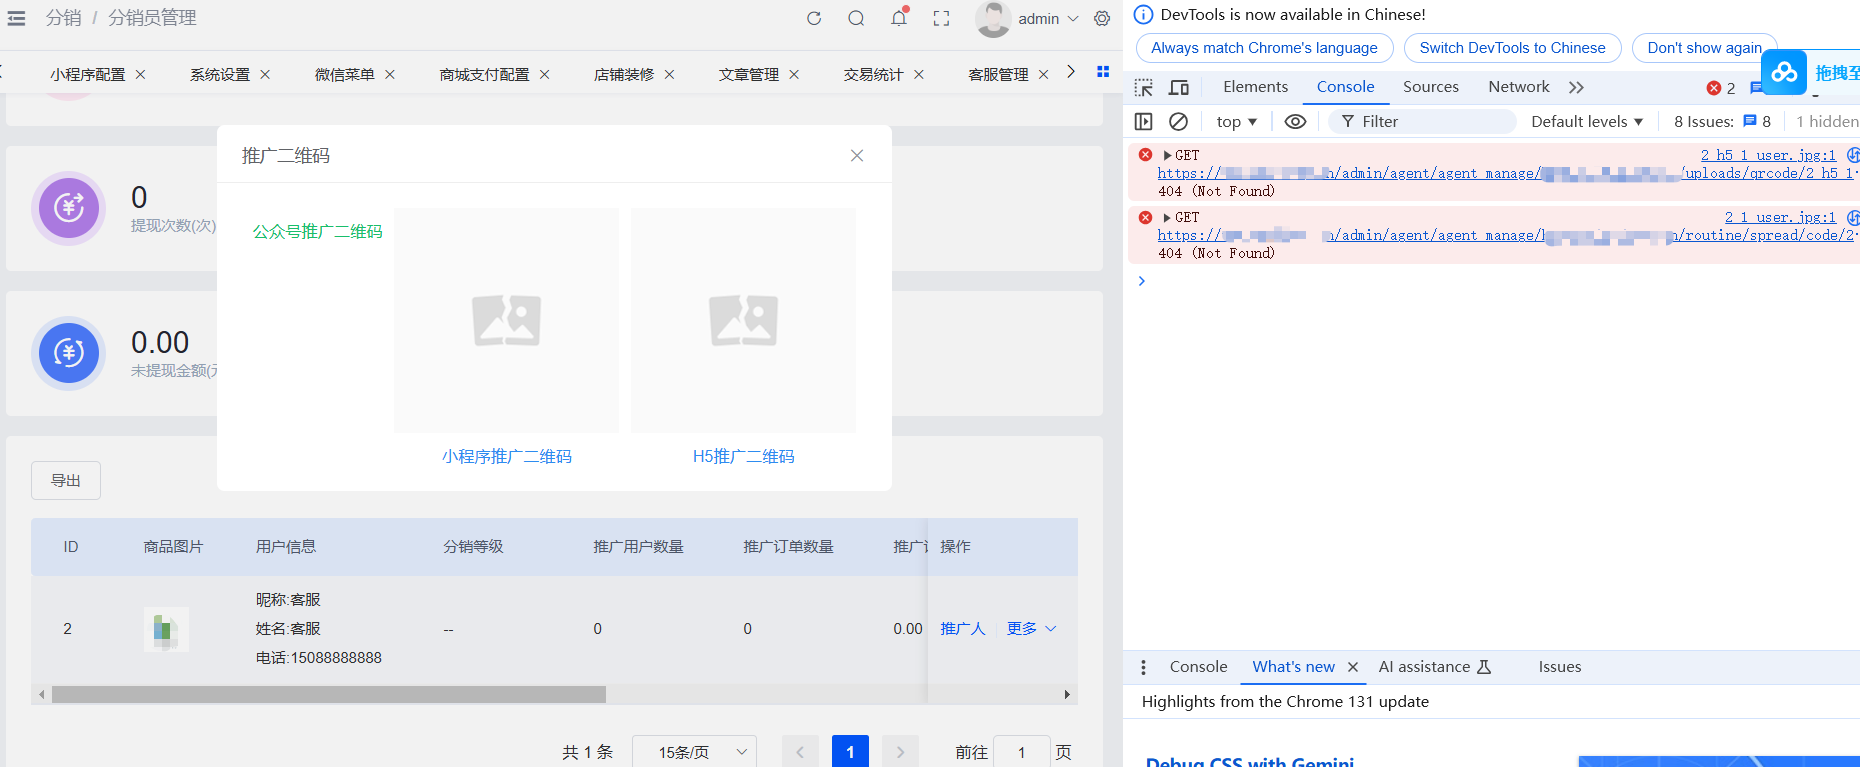Close the 小程序配置 tab
1860x767 pixels.
[141, 74]
